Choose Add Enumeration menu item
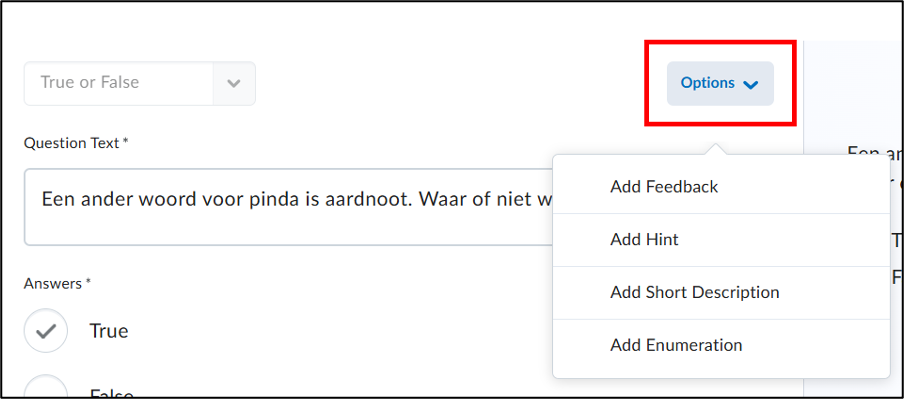 pos(676,346)
